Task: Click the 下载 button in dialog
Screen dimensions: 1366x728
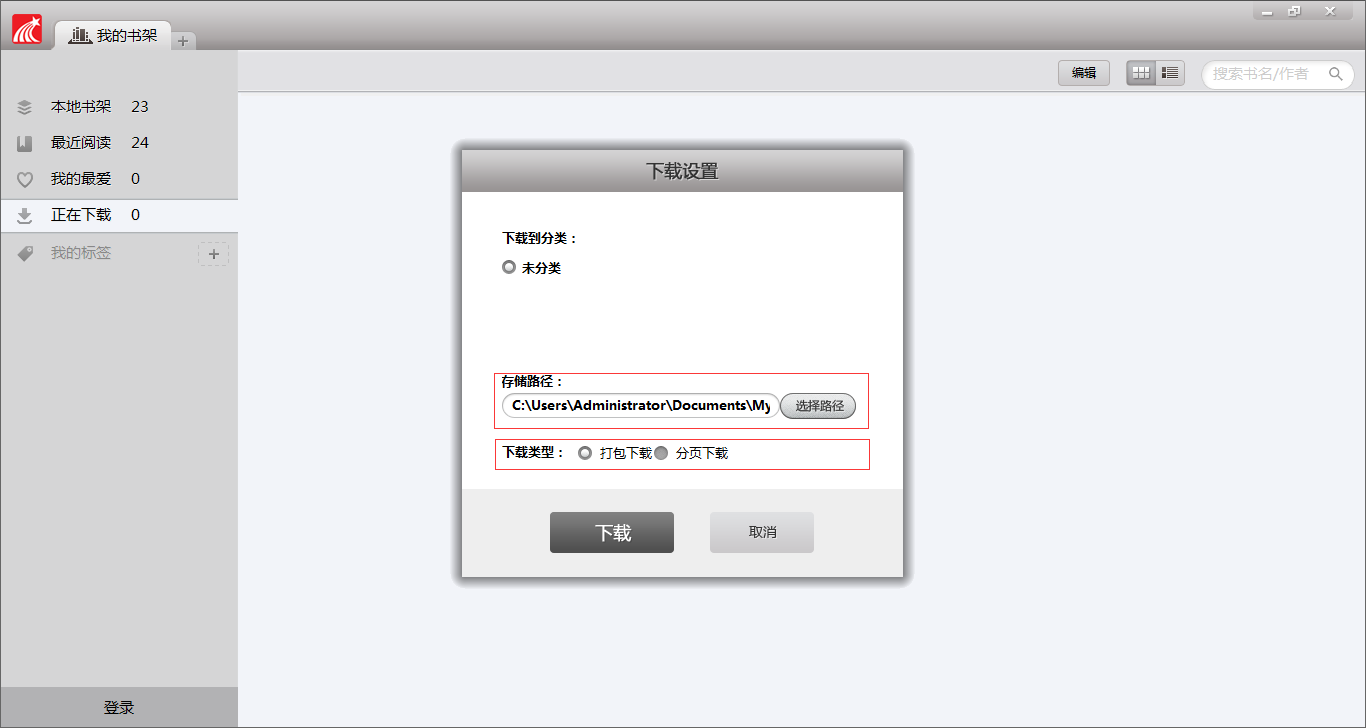Action: tap(612, 533)
